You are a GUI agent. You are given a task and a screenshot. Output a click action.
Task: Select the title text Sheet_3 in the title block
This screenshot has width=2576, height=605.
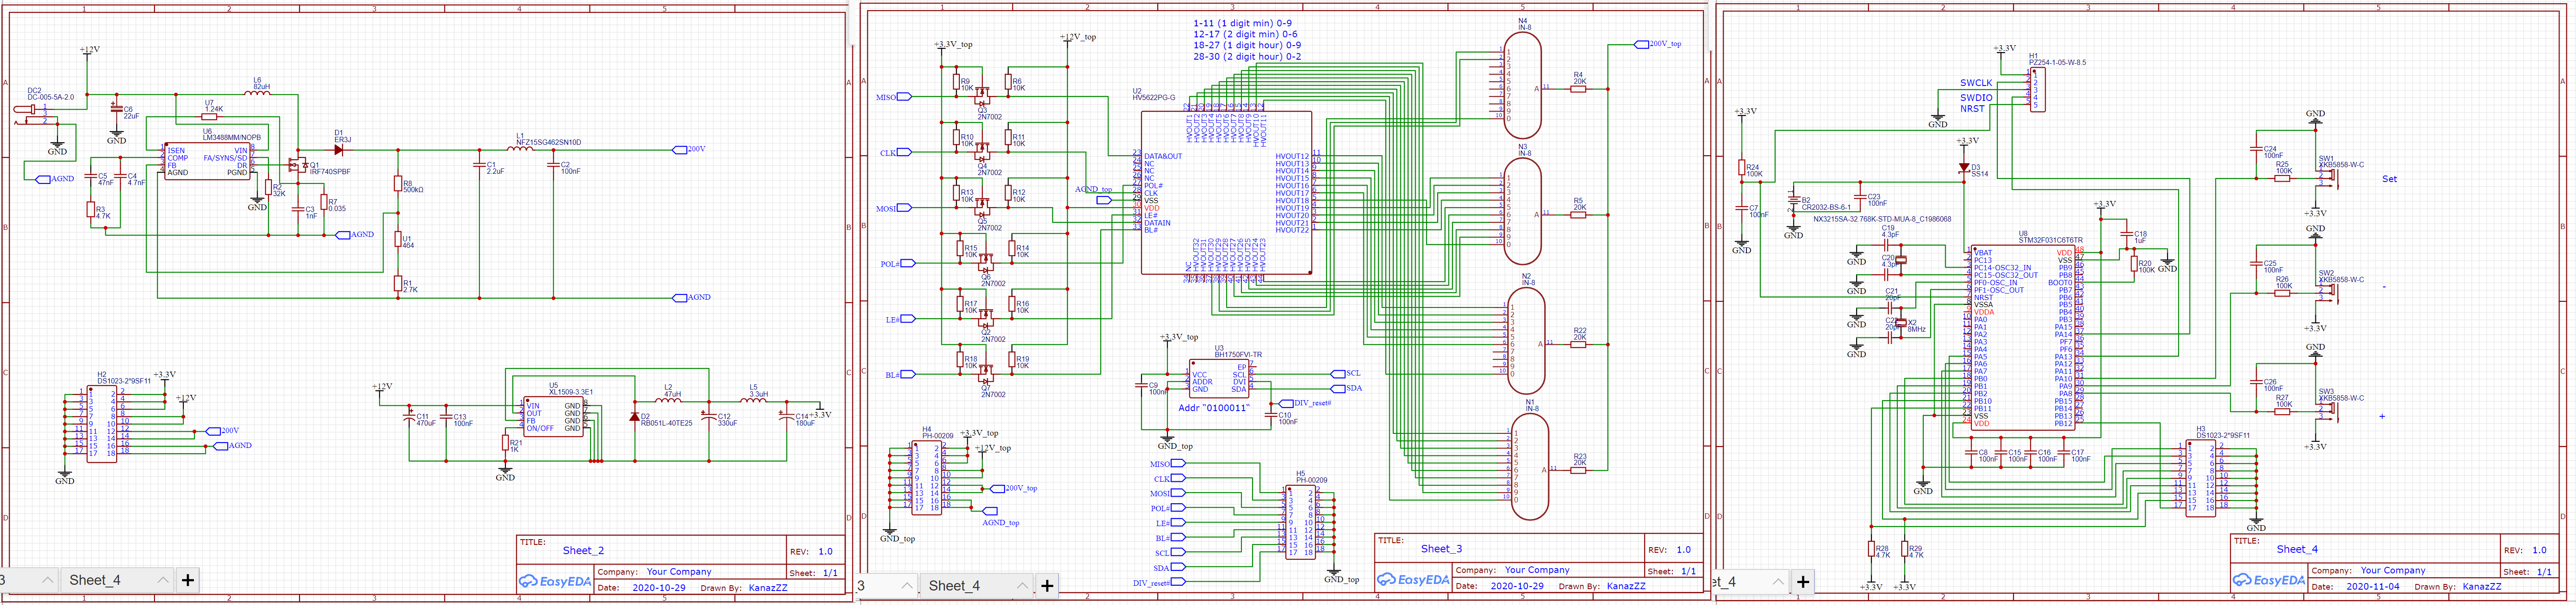pyautogui.click(x=1441, y=549)
